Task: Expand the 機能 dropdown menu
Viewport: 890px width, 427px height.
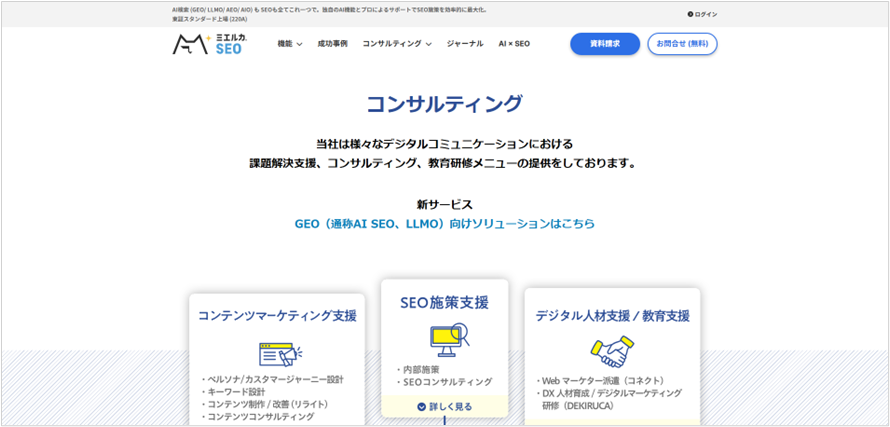Action: [289, 44]
